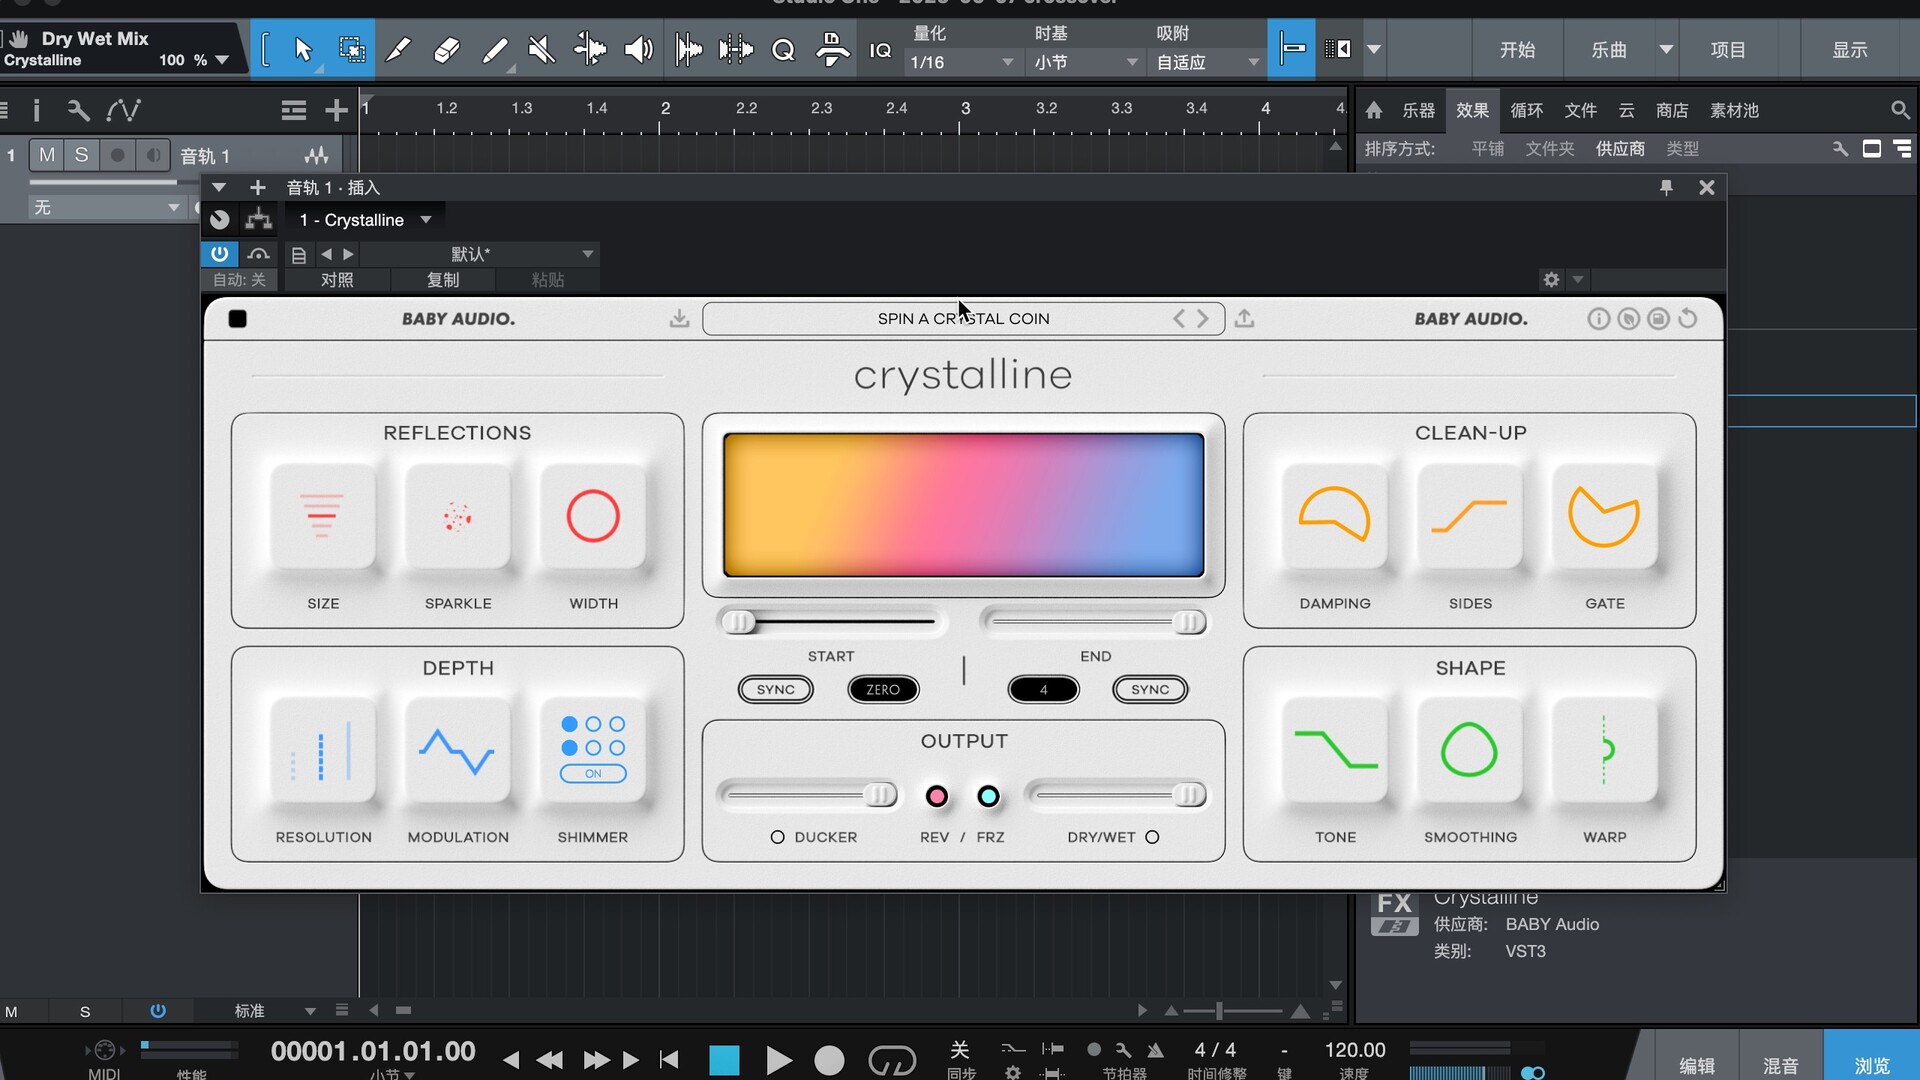1920x1080 pixels.
Task: Click the preset export upload icon
Action: (1244, 318)
